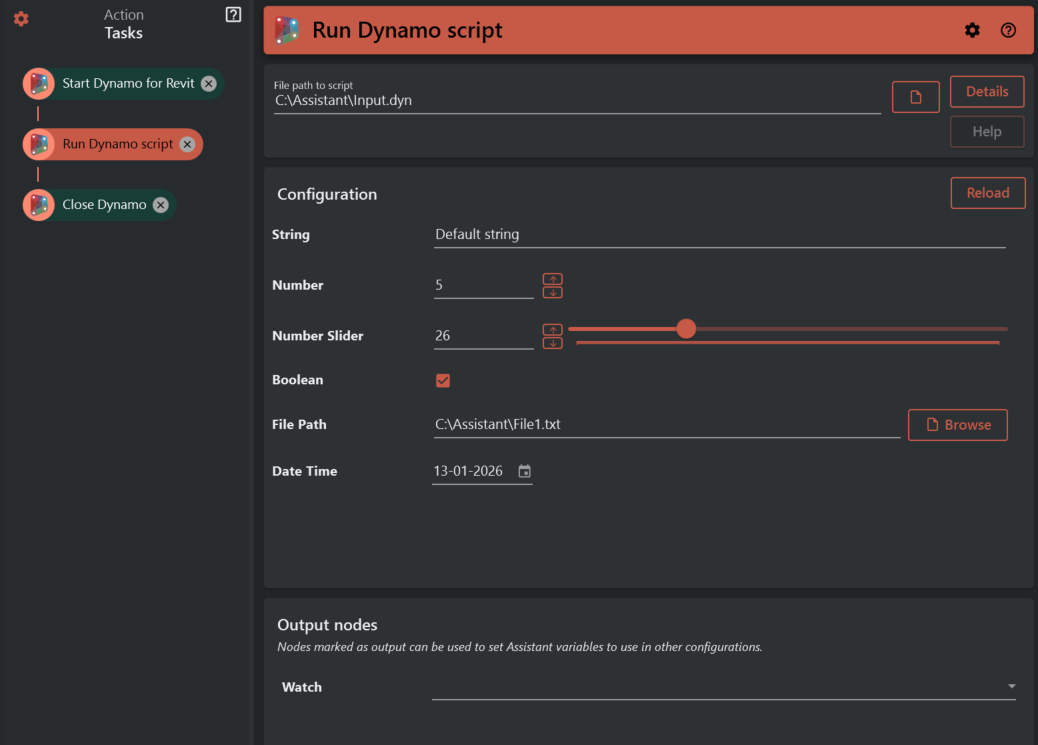Click the Help button below Details
1038x745 pixels.
pyautogui.click(x=986, y=131)
